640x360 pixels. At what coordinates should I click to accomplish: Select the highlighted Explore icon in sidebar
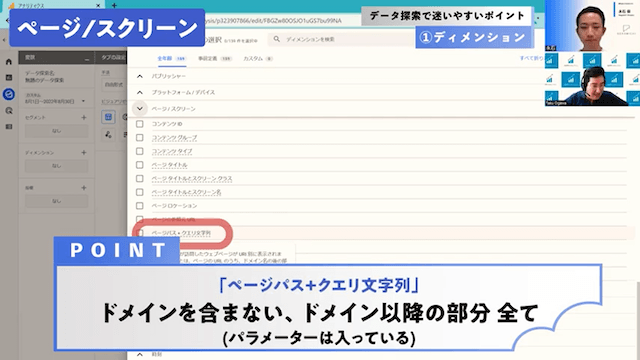[9, 94]
